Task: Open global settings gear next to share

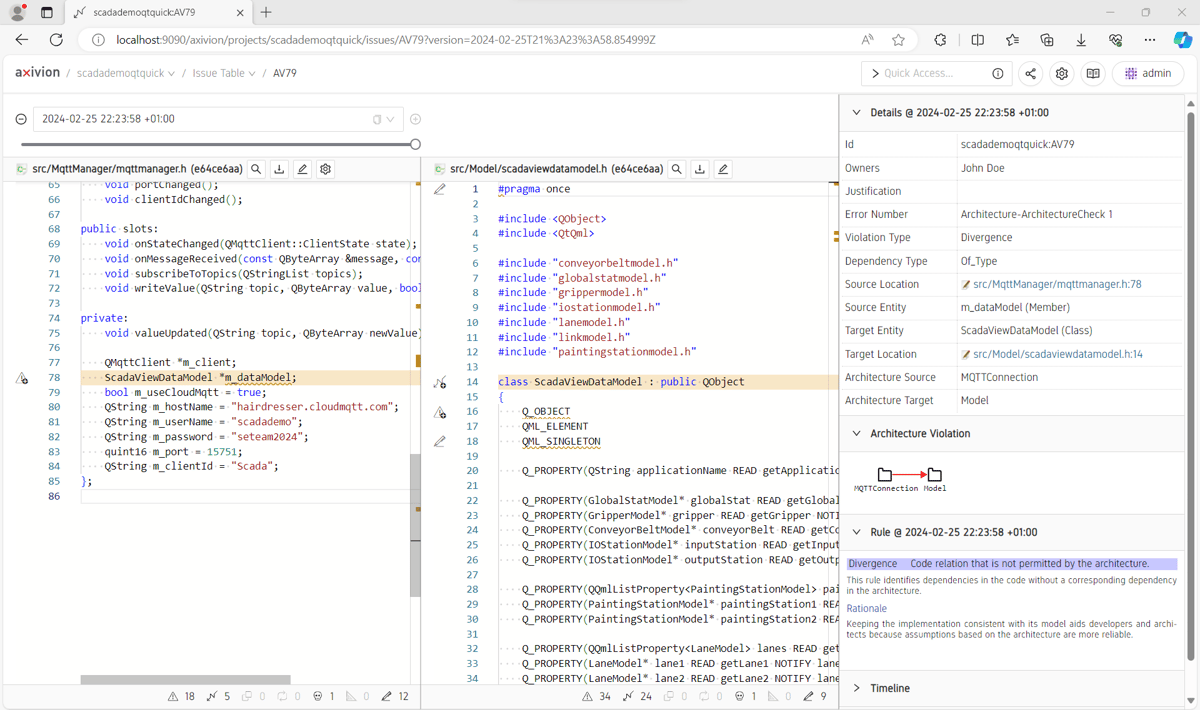Action: (1062, 73)
